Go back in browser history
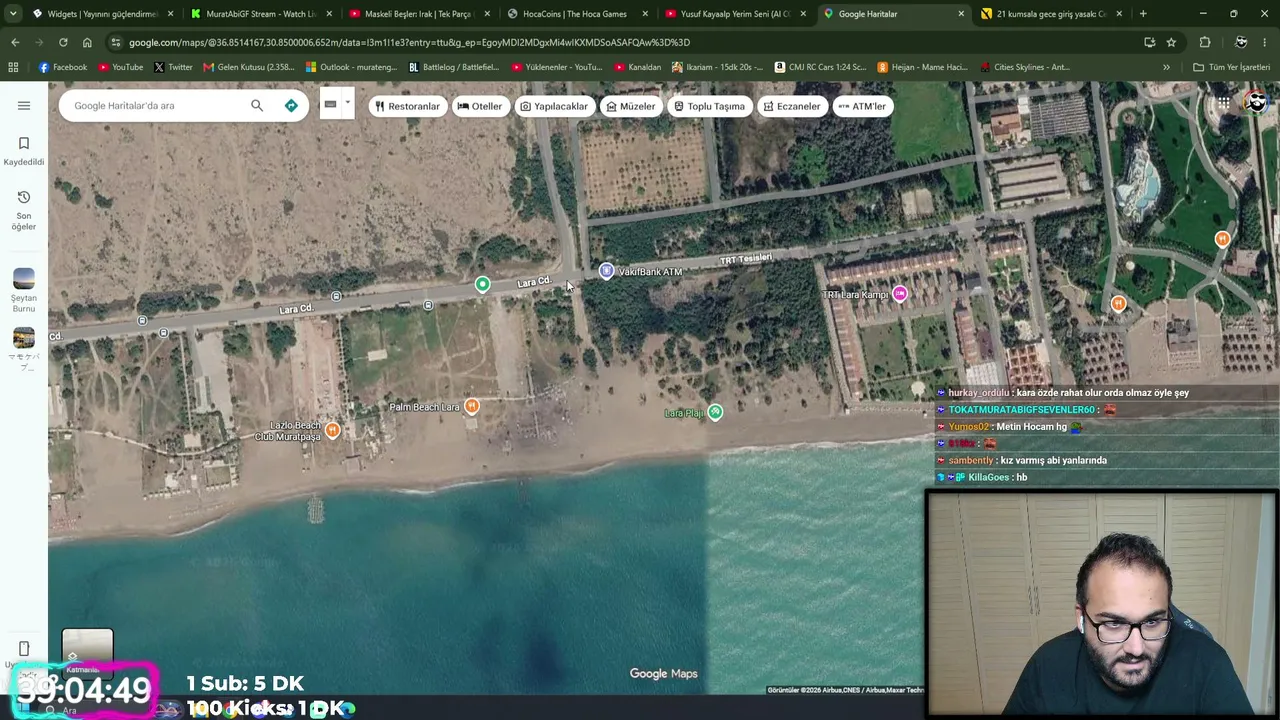Image resolution: width=1280 pixels, height=720 pixels. [x=15, y=42]
